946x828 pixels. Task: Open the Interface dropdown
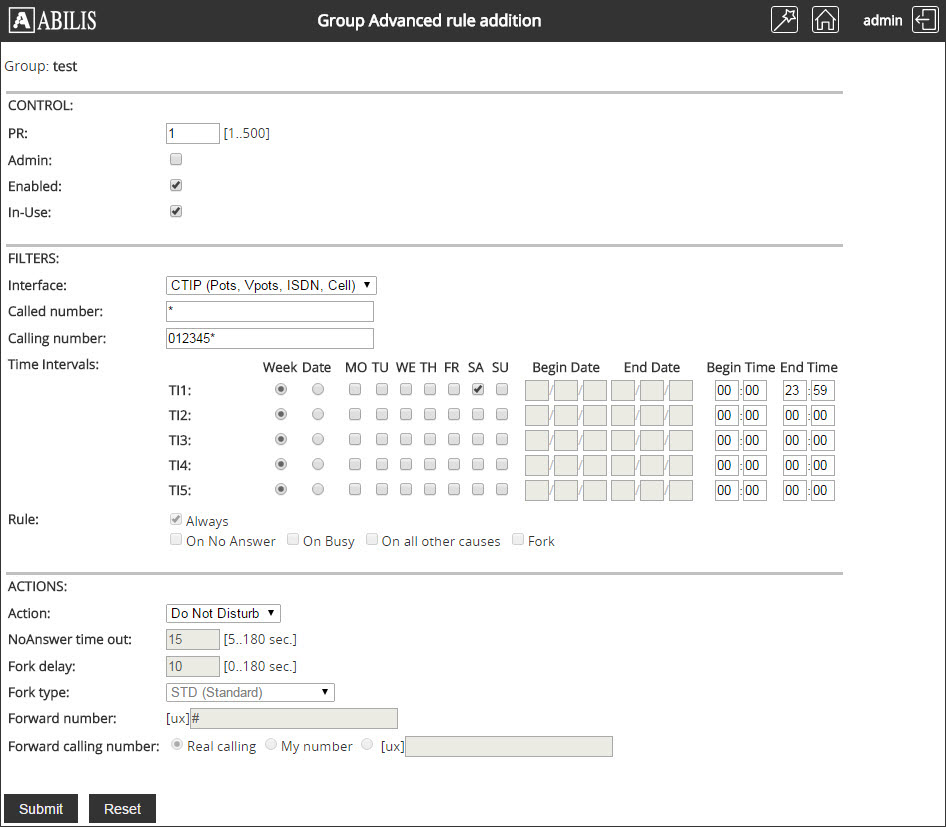271,285
